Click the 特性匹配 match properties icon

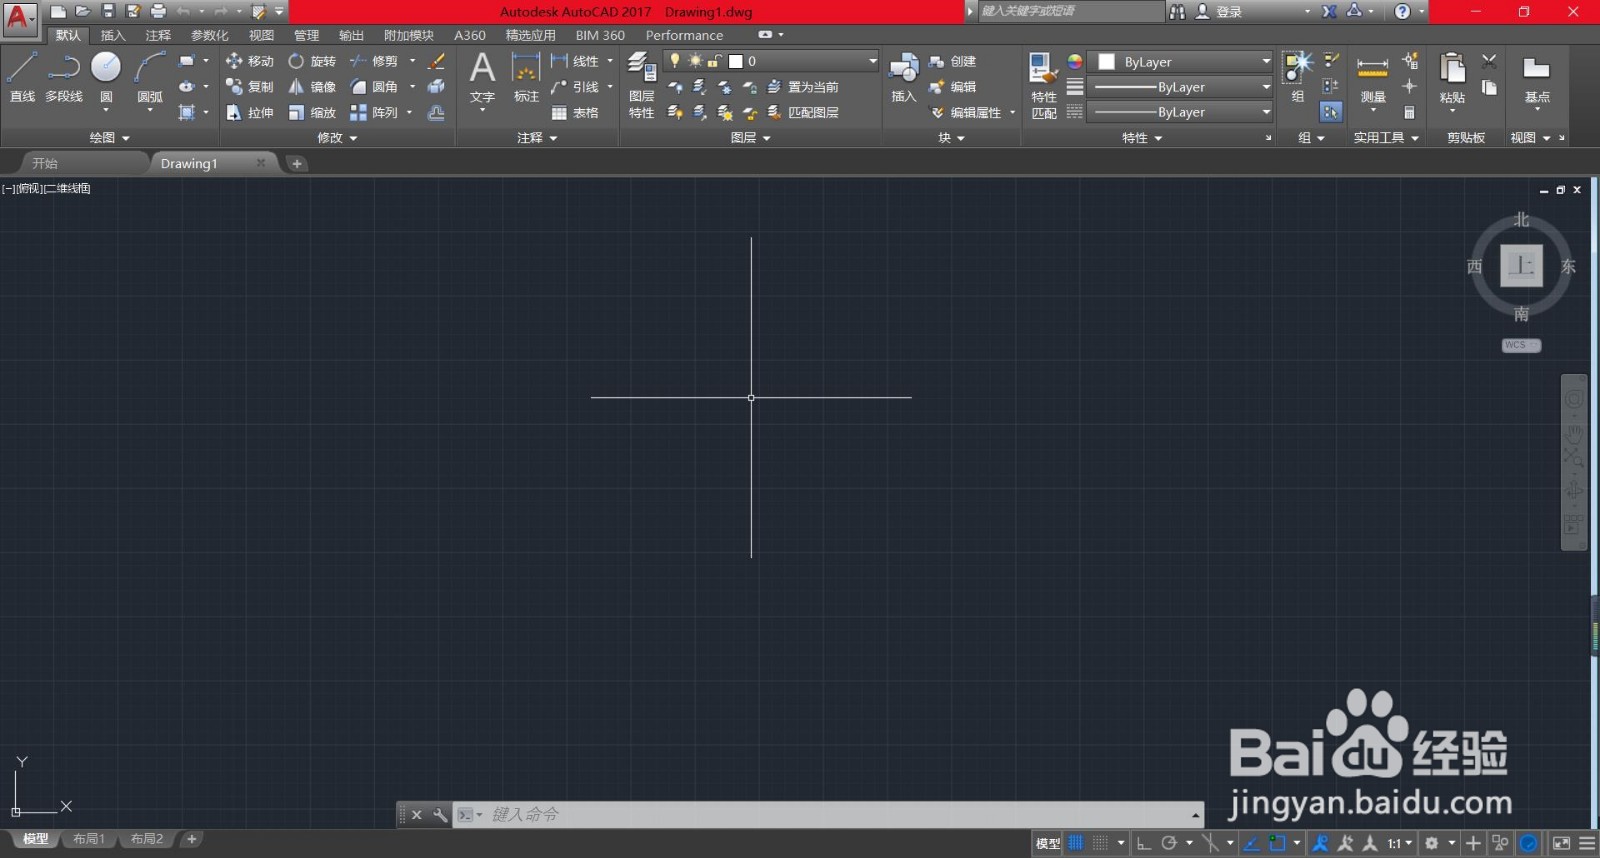coord(1044,86)
